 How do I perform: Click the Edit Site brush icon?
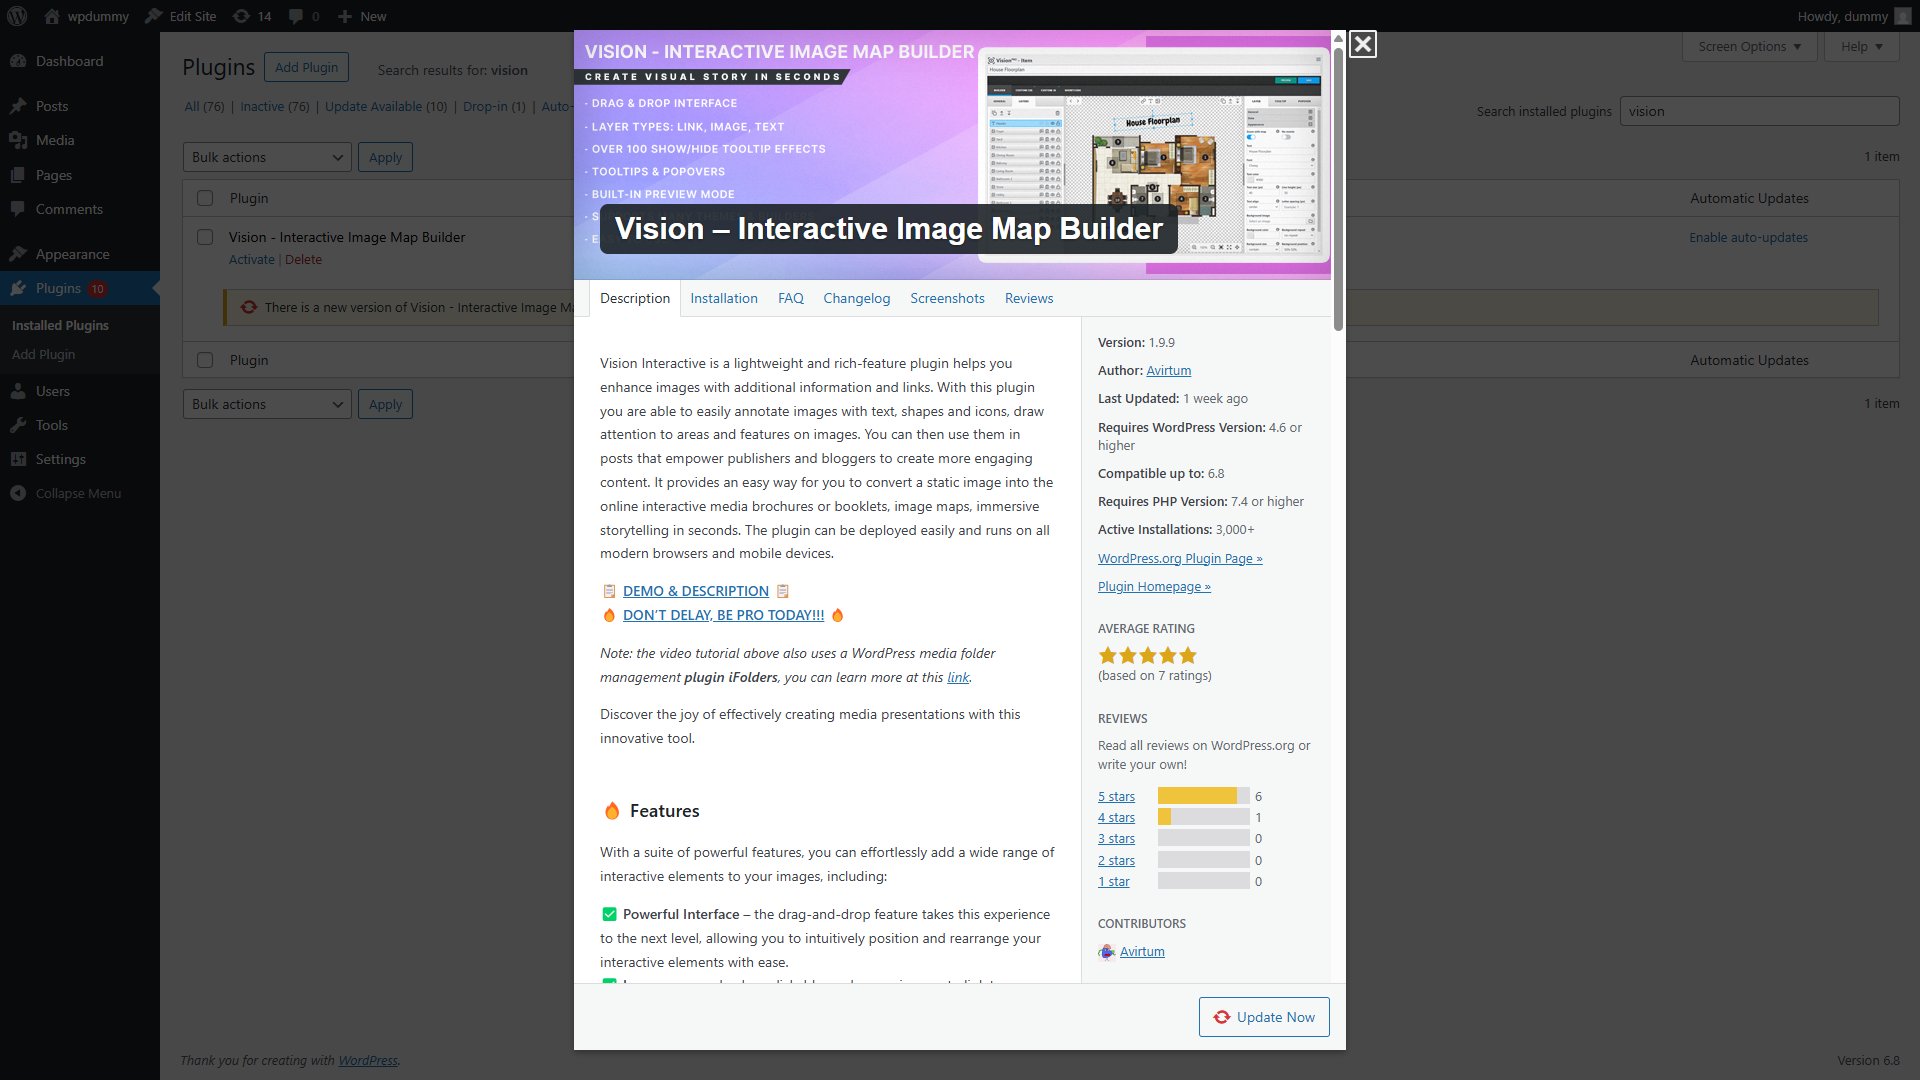click(x=153, y=16)
